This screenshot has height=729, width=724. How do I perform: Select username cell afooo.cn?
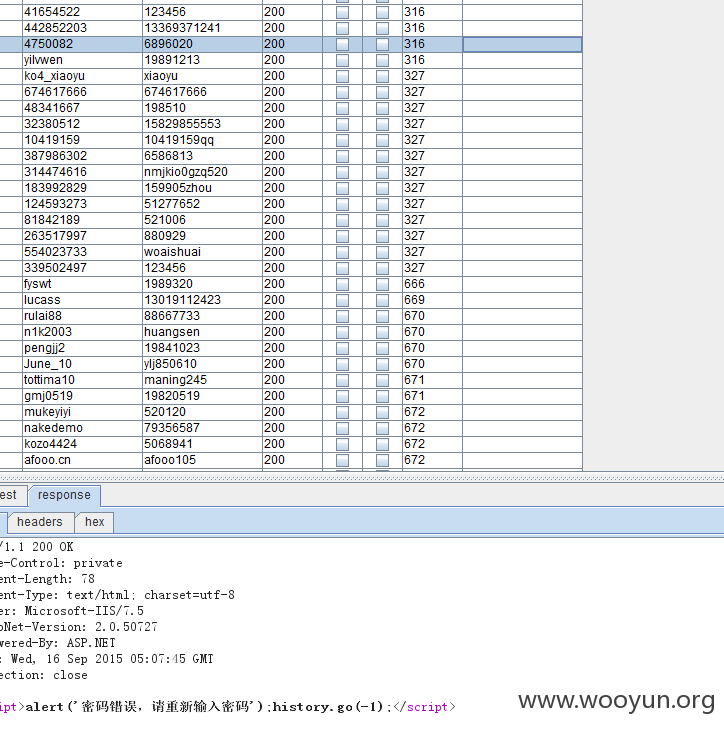tap(82, 460)
